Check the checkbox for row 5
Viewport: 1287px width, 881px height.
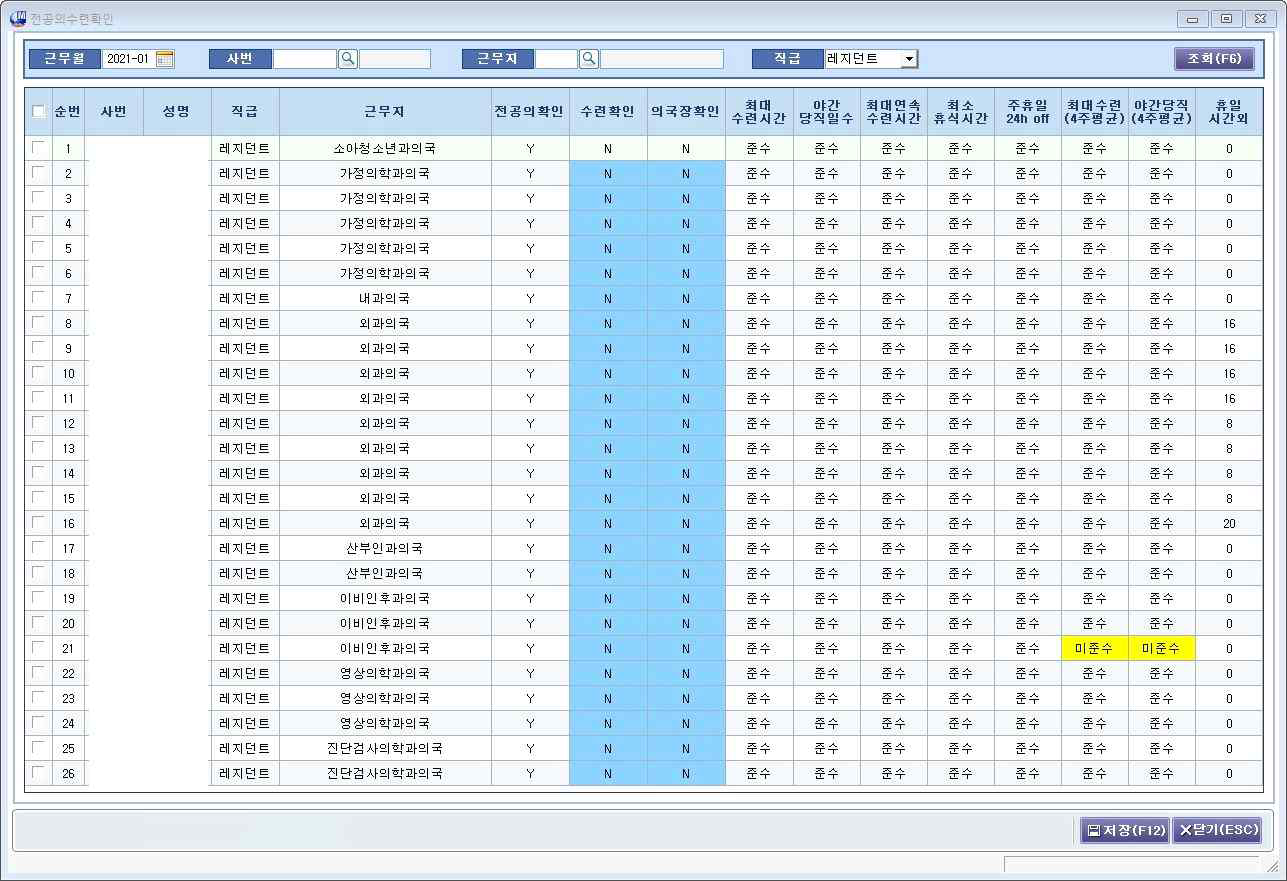pyautogui.click(x=39, y=247)
